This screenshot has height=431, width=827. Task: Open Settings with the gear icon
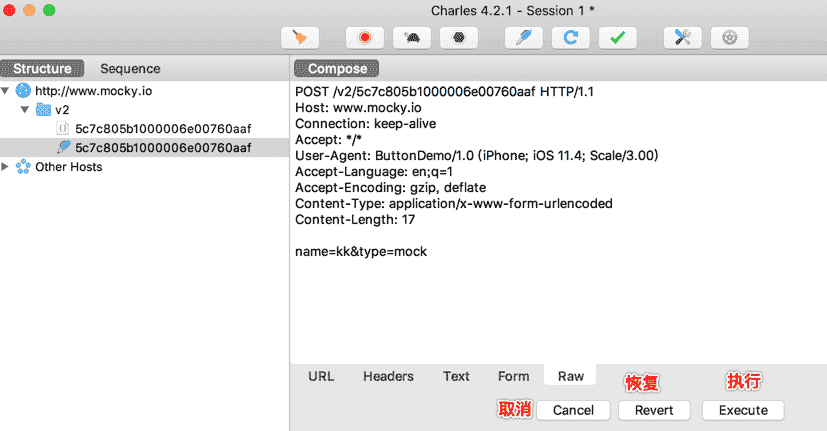pos(730,38)
